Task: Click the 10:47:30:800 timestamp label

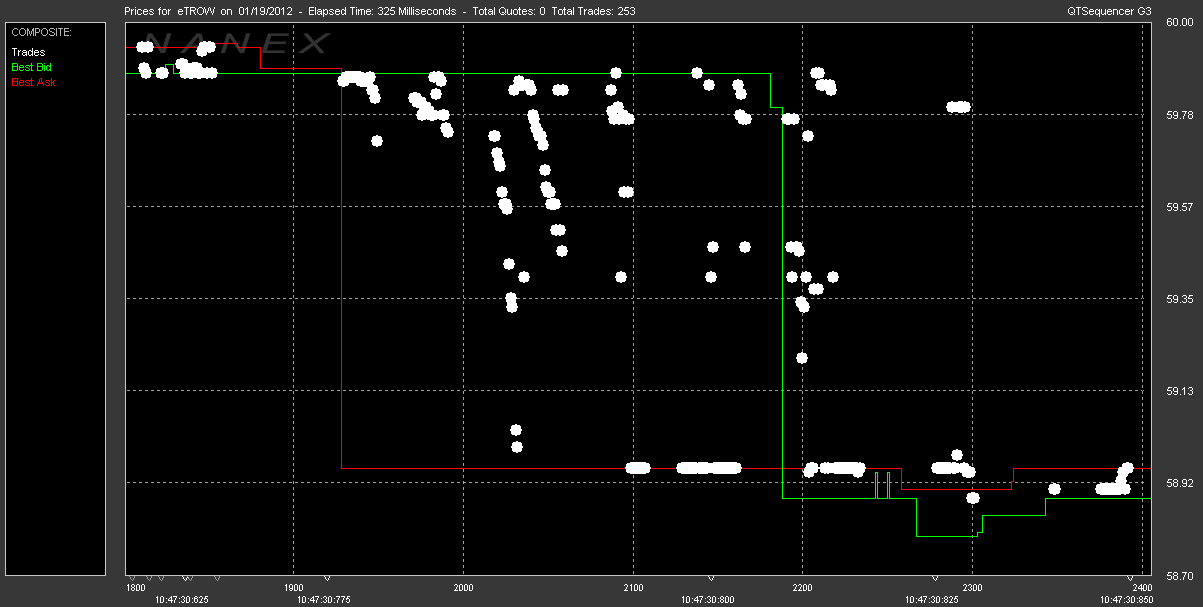Action: tap(711, 600)
